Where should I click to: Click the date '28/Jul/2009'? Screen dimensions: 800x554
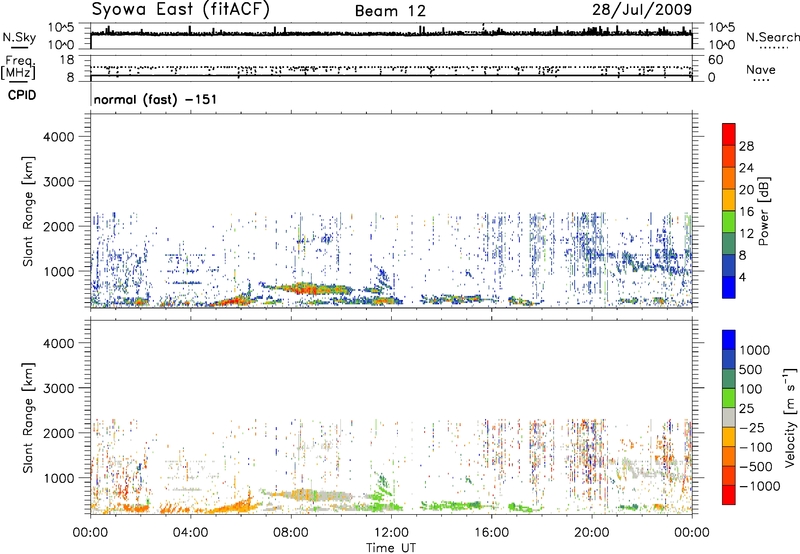click(642, 10)
